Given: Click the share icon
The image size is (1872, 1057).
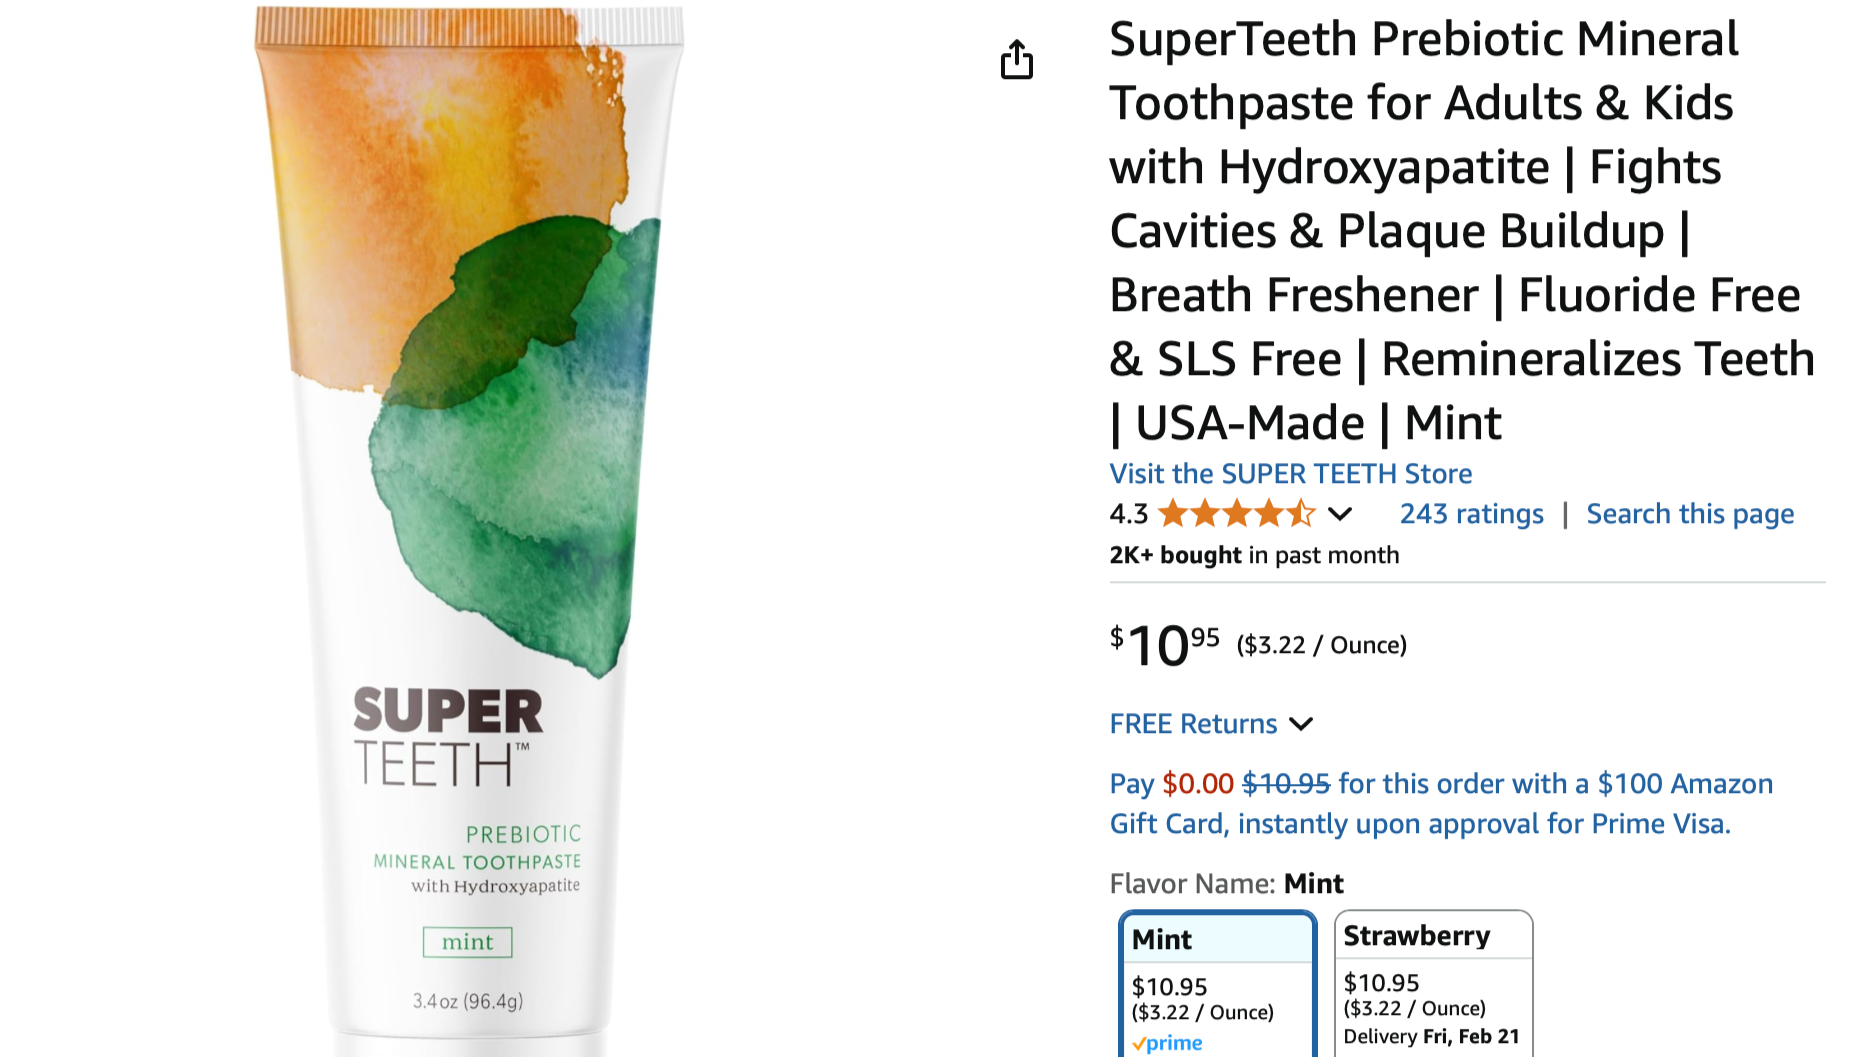Looking at the screenshot, I should click(x=1017, y=60).
